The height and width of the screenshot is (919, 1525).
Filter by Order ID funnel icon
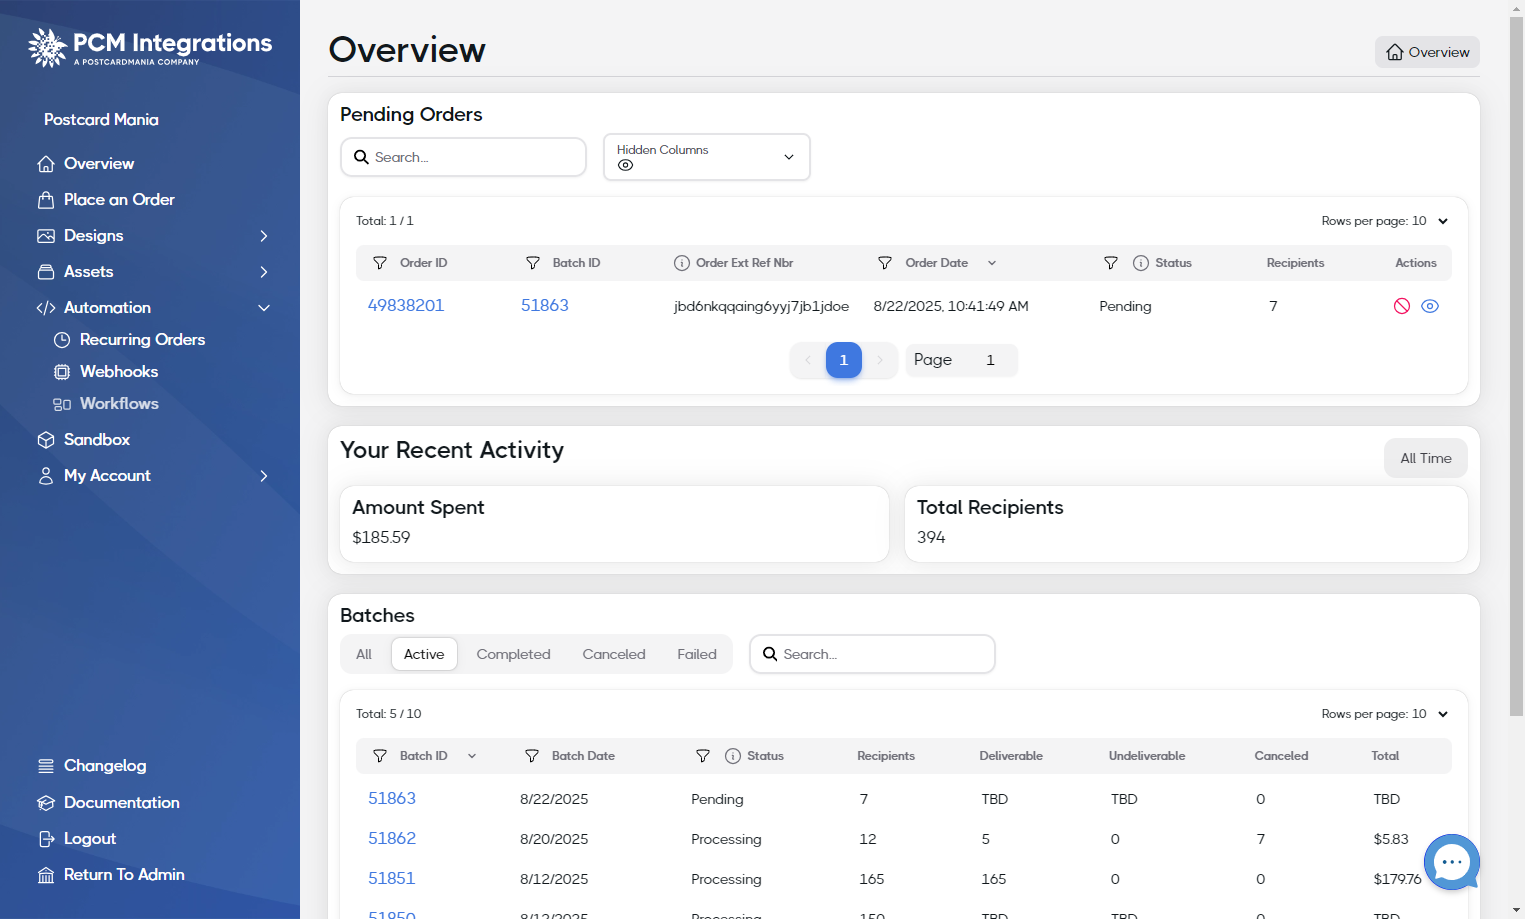pos(380,263)
